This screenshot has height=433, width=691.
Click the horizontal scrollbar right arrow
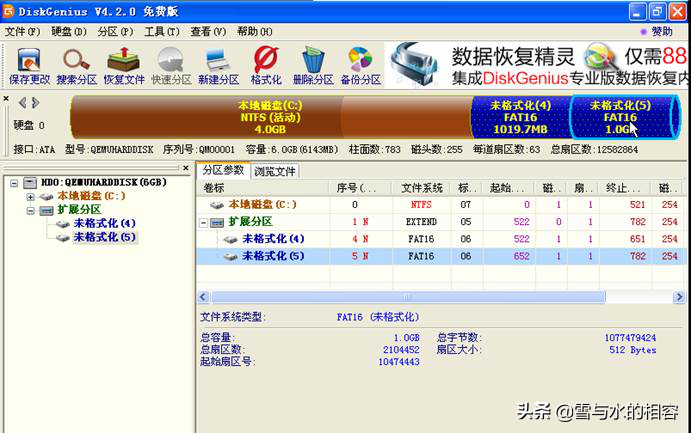pyautogui.click(x=679, y=297)
